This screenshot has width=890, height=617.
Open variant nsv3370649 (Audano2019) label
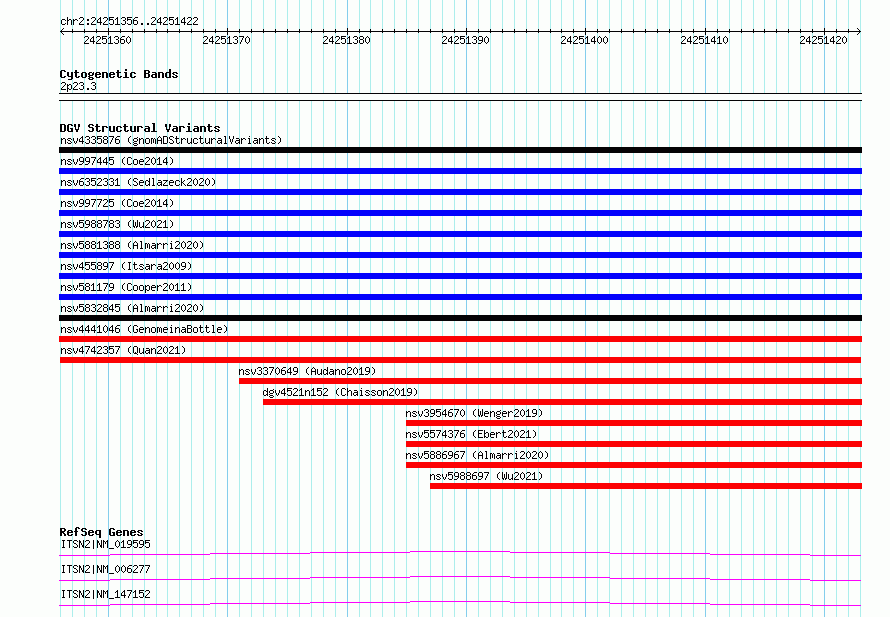click(307, 371)
